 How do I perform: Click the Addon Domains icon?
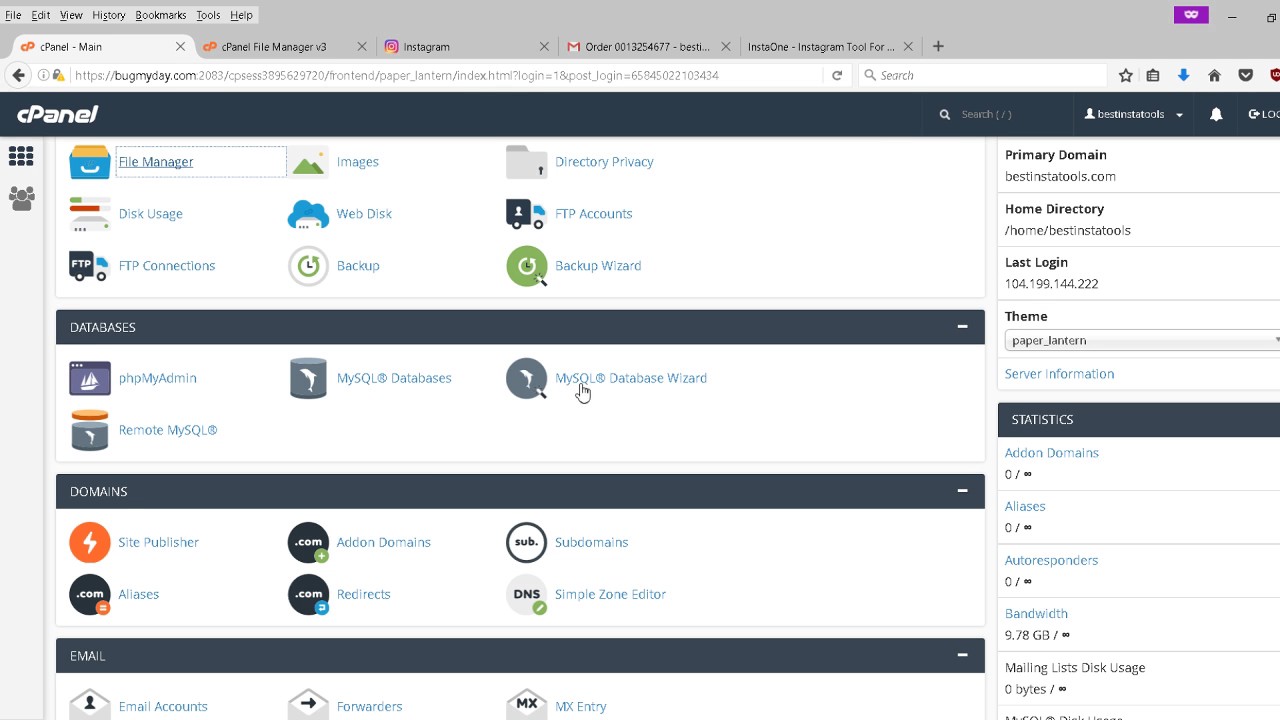308,542
